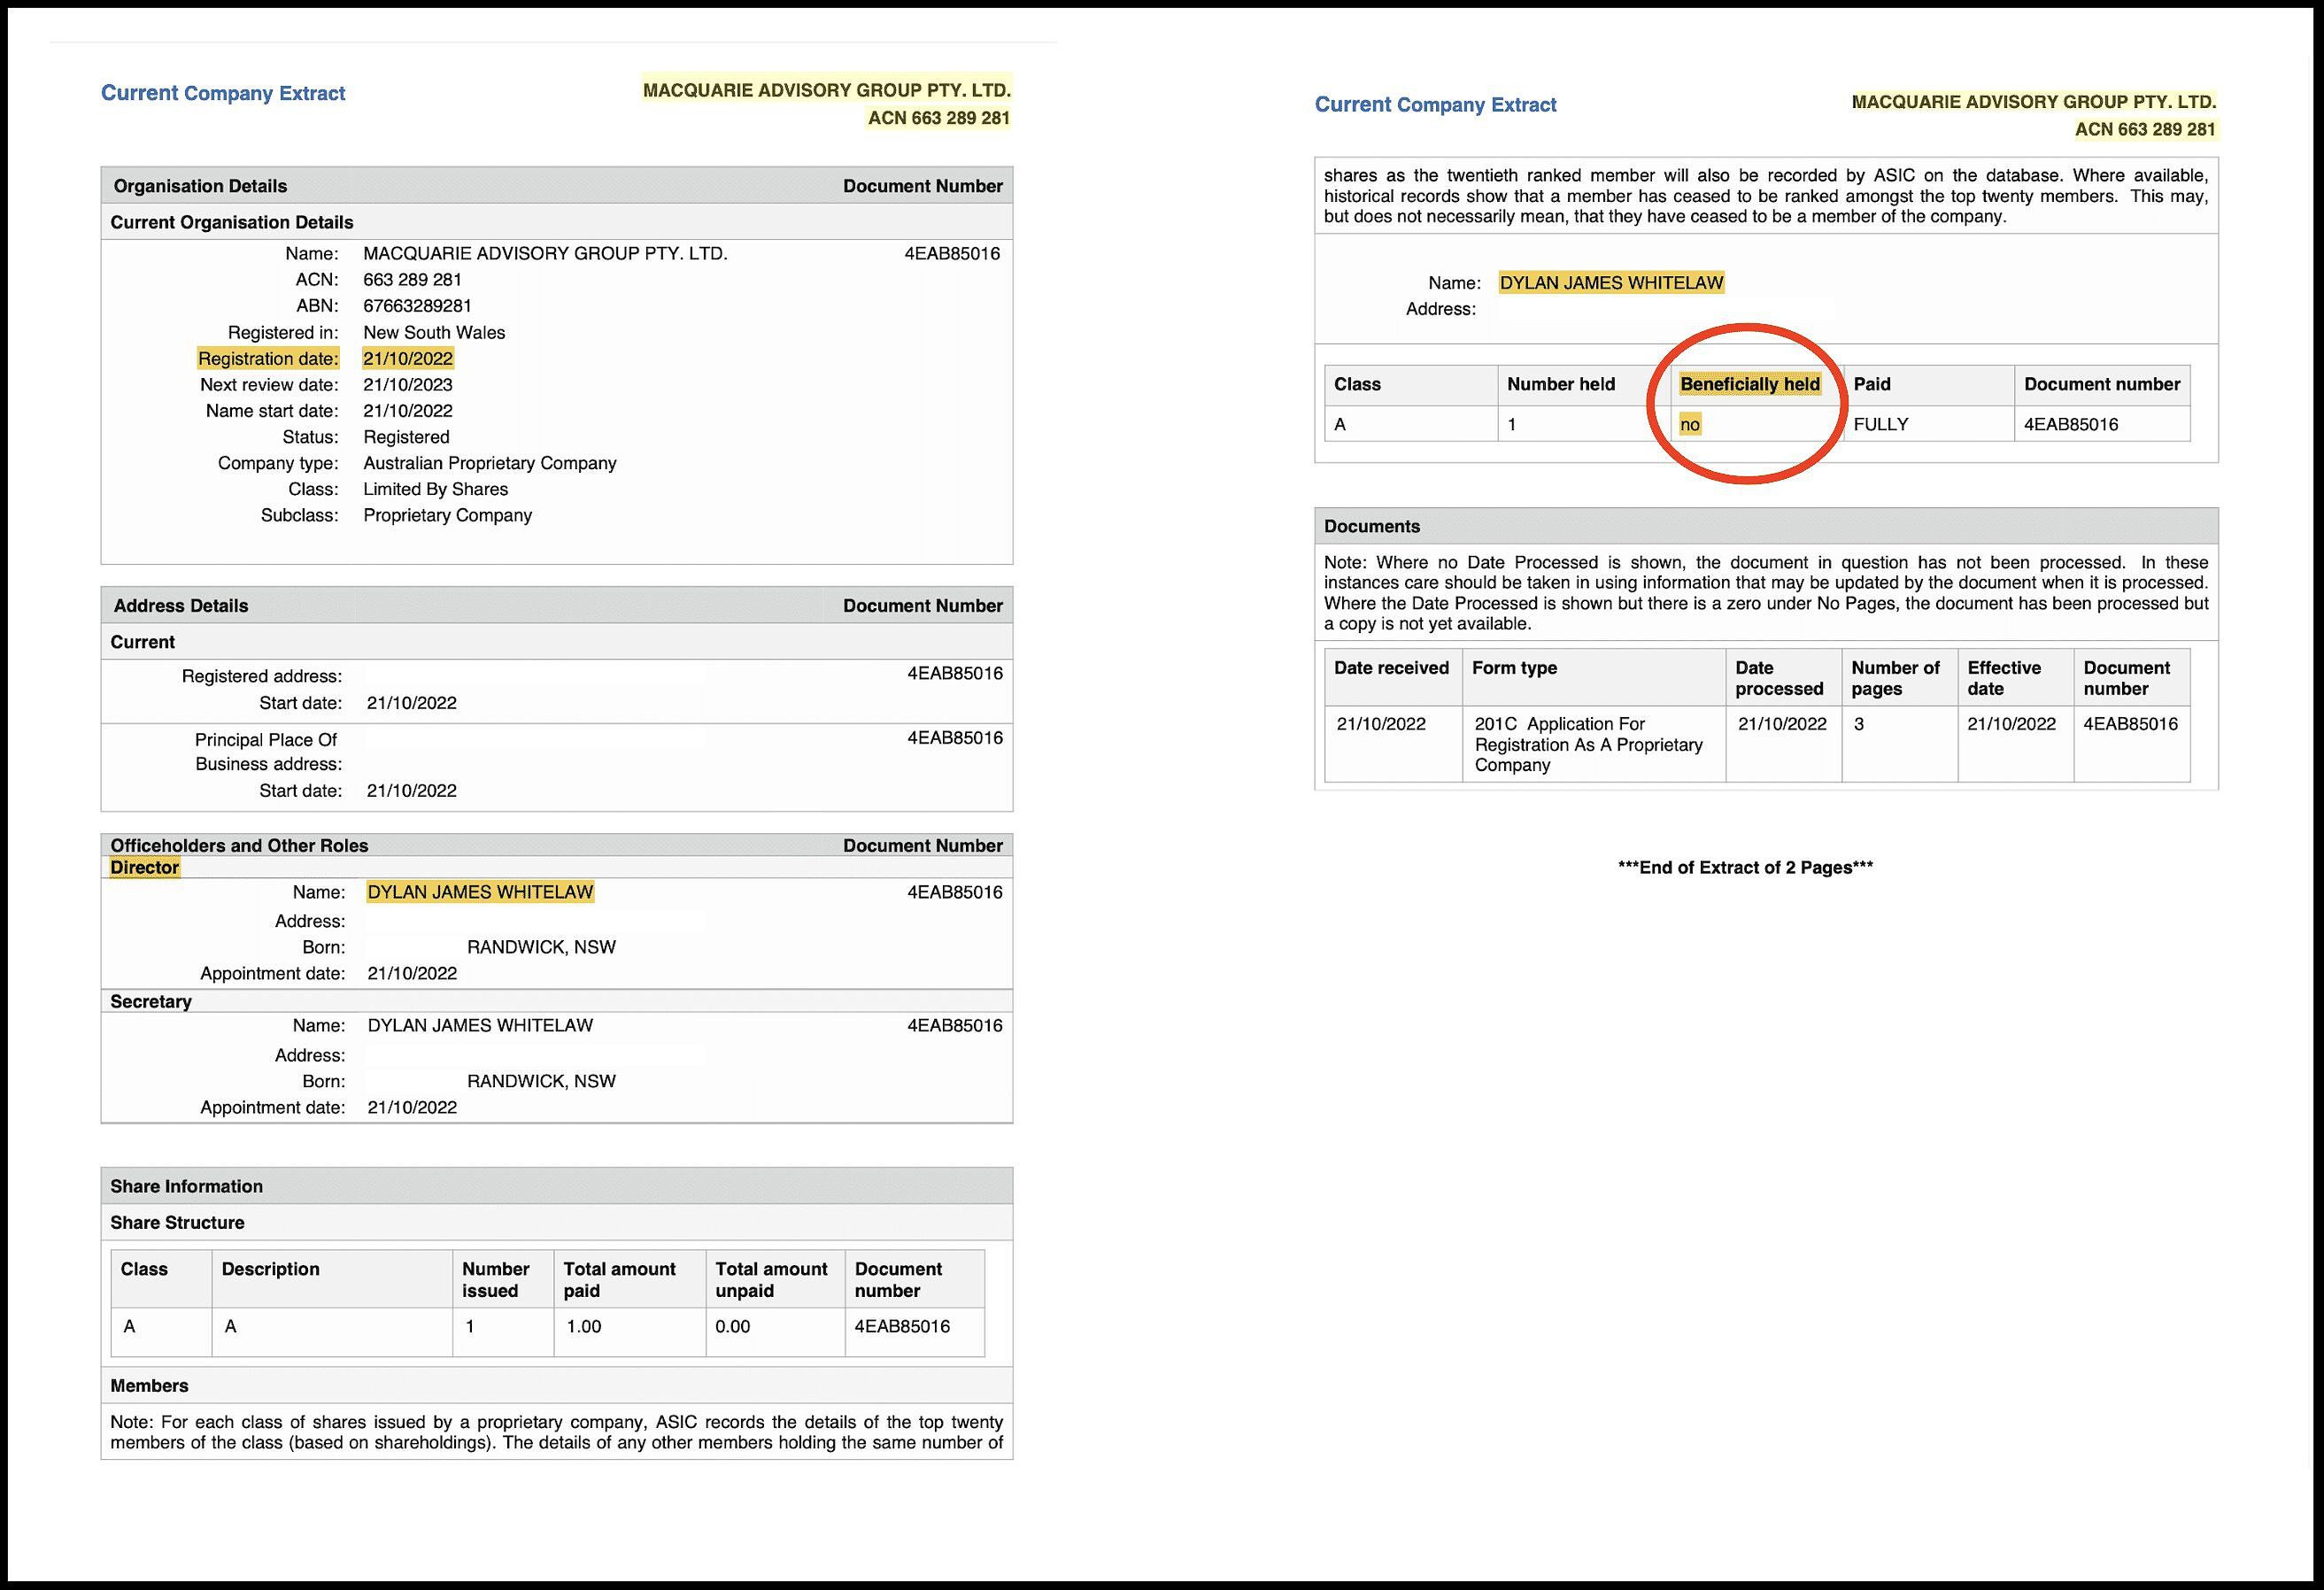Viewport: 2324px width, 1590px height.
Task: Select the Beneficially held value 'no'
Action: pyautogui.click(x=1690, y=425)
